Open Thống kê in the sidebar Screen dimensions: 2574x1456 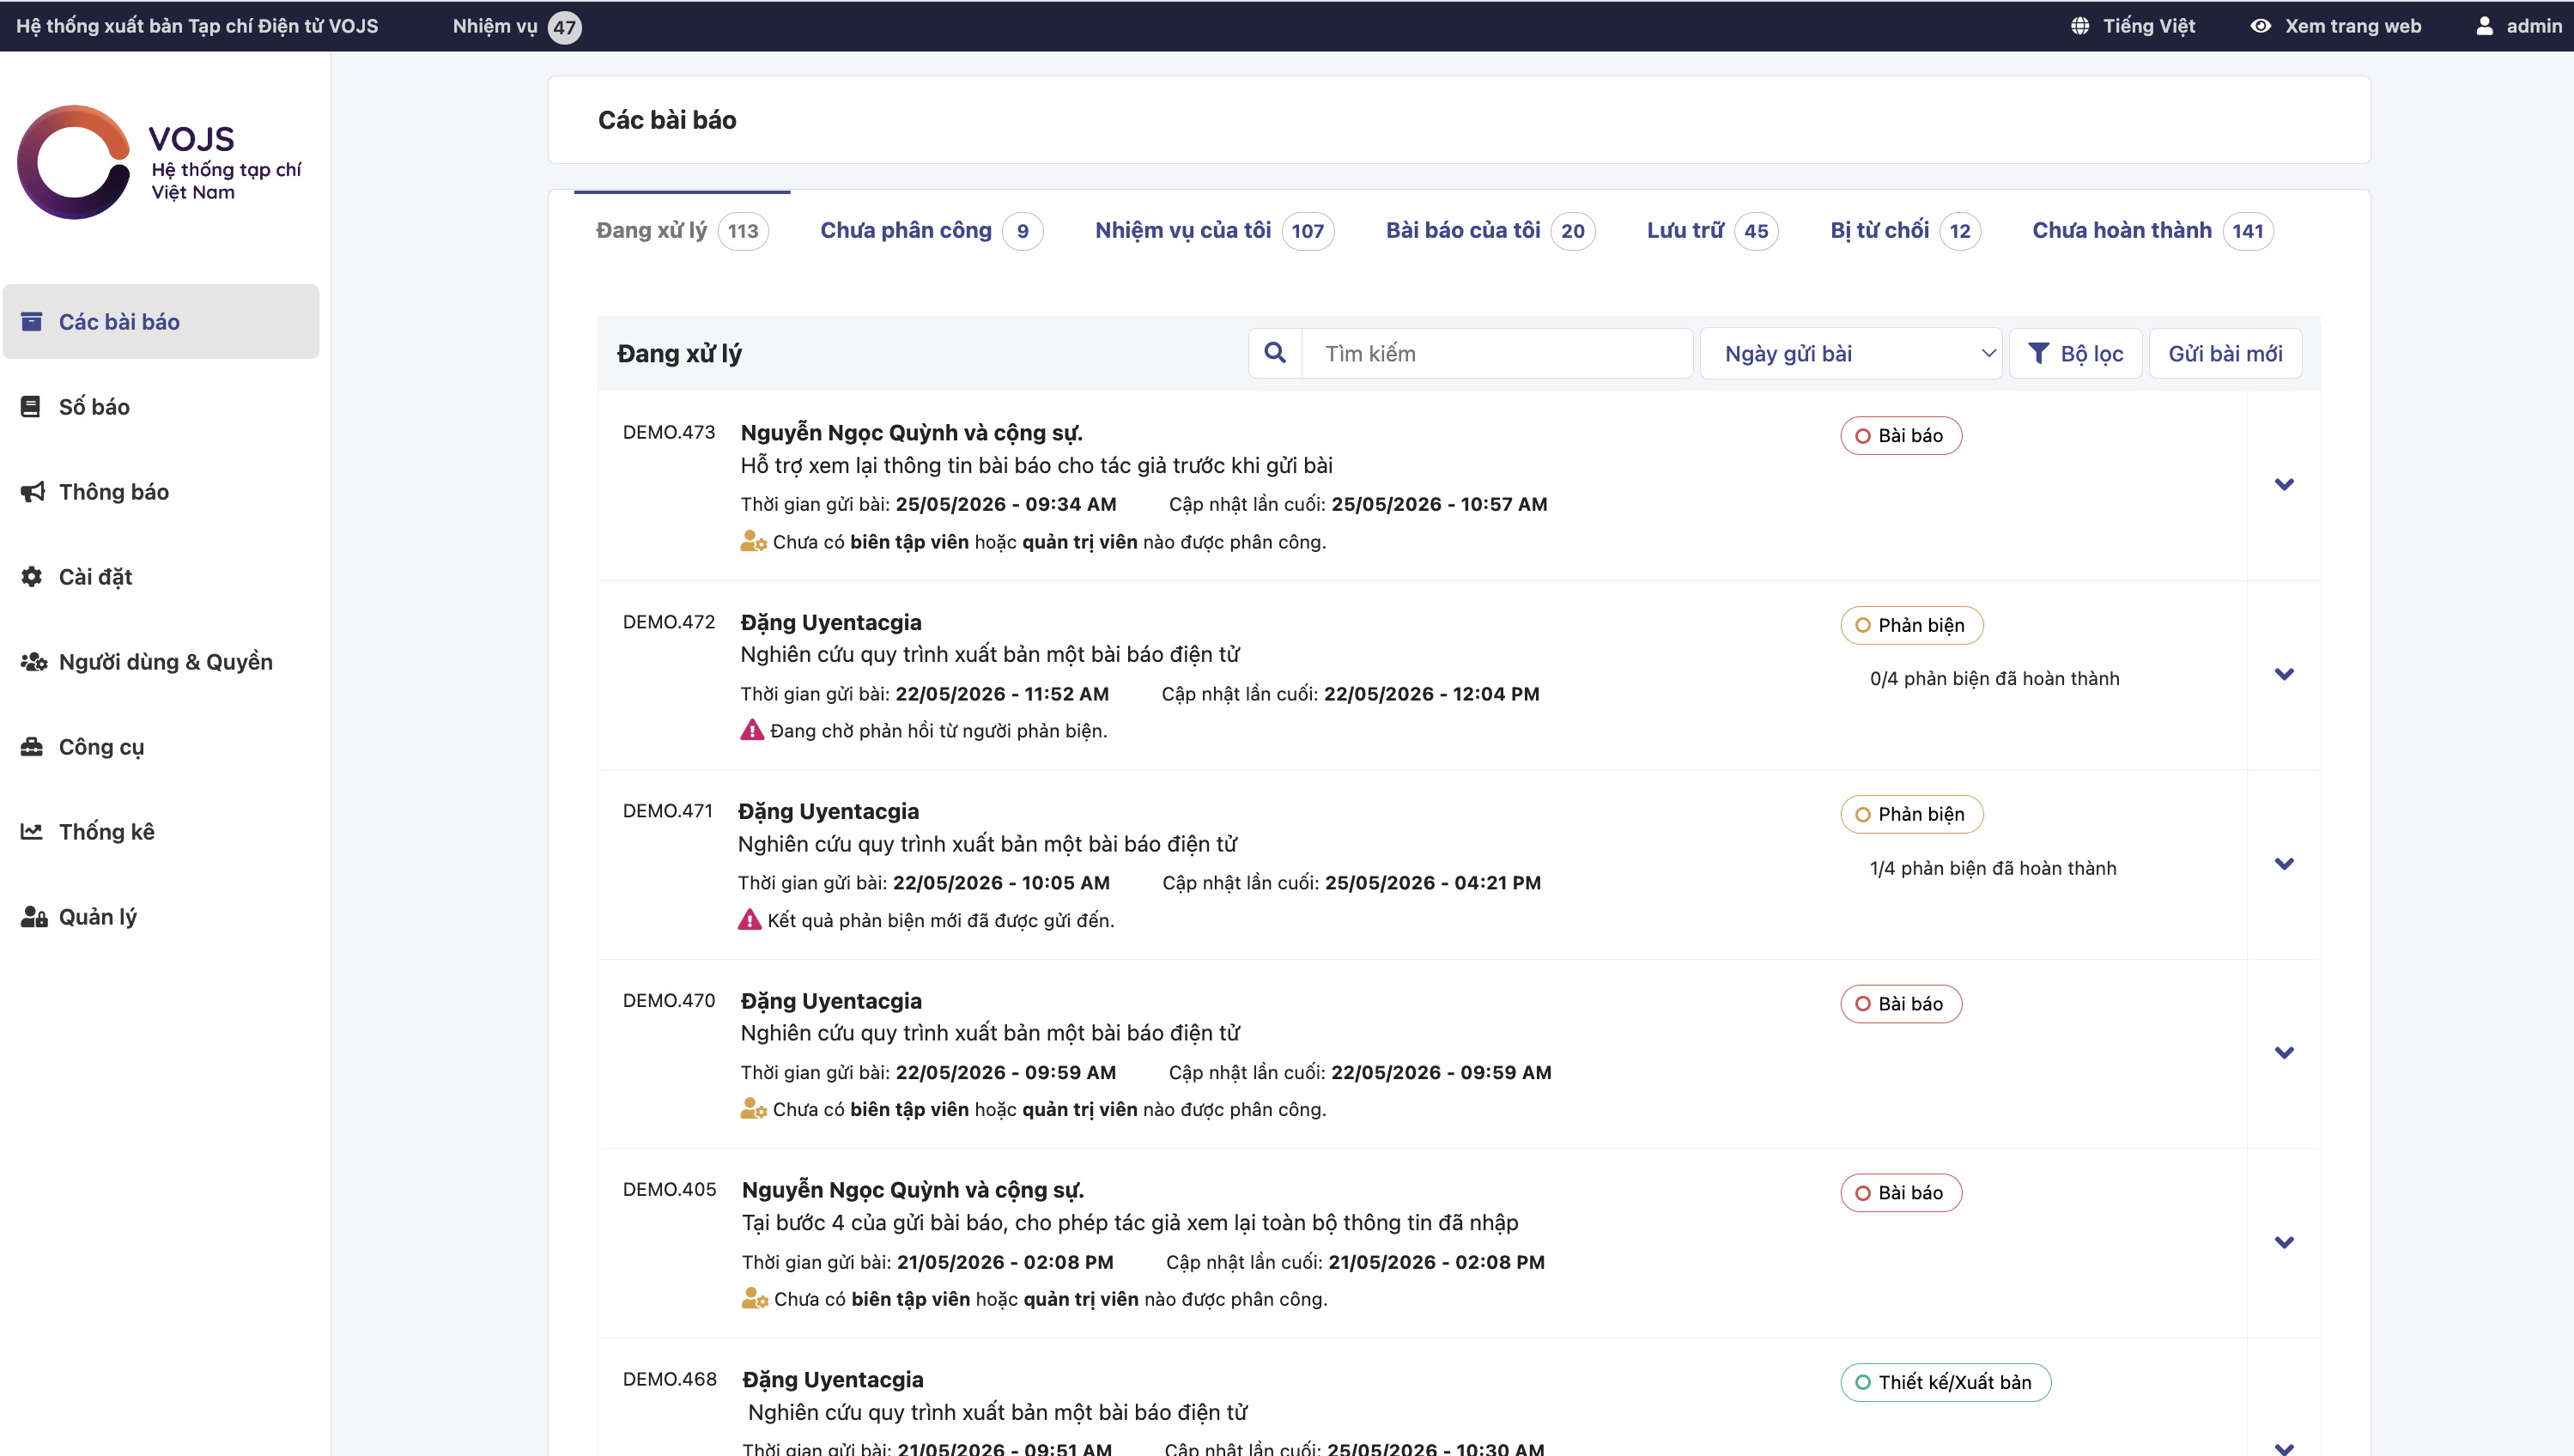pos(161,831)
